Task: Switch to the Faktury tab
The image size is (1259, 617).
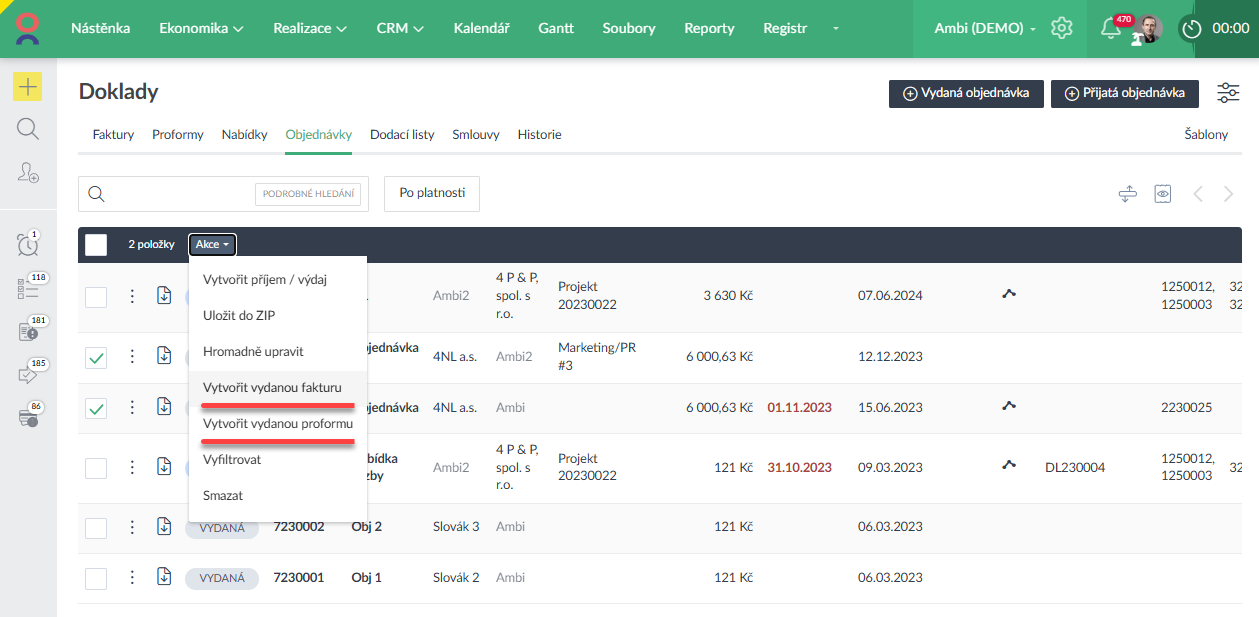Action: pyautogui.click(x=113, y=134)
